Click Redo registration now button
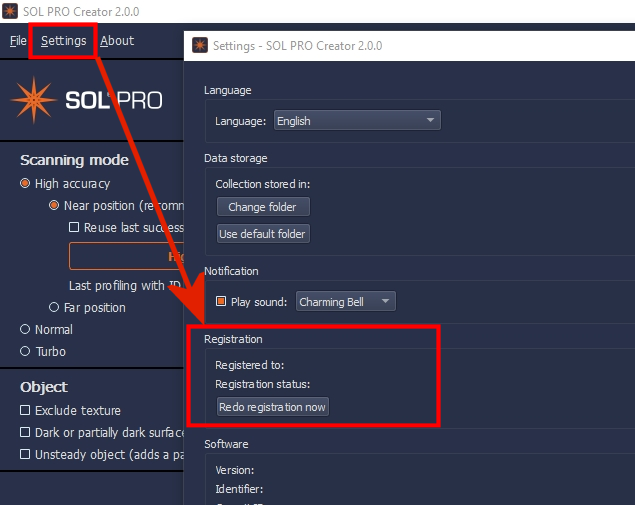This screenshot has width=635, height=505. click(273, 407)
